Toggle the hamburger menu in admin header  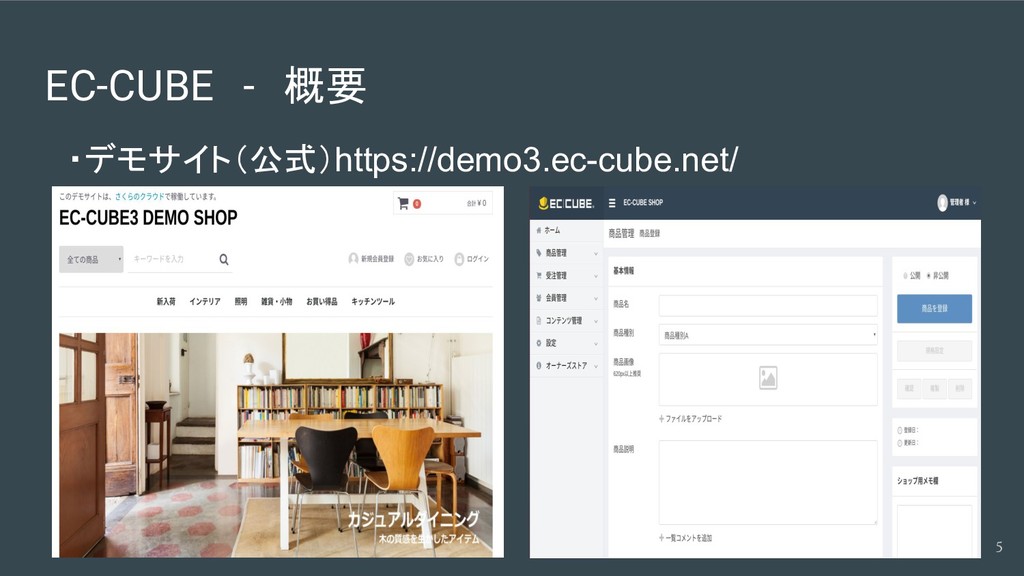(612, 203)
